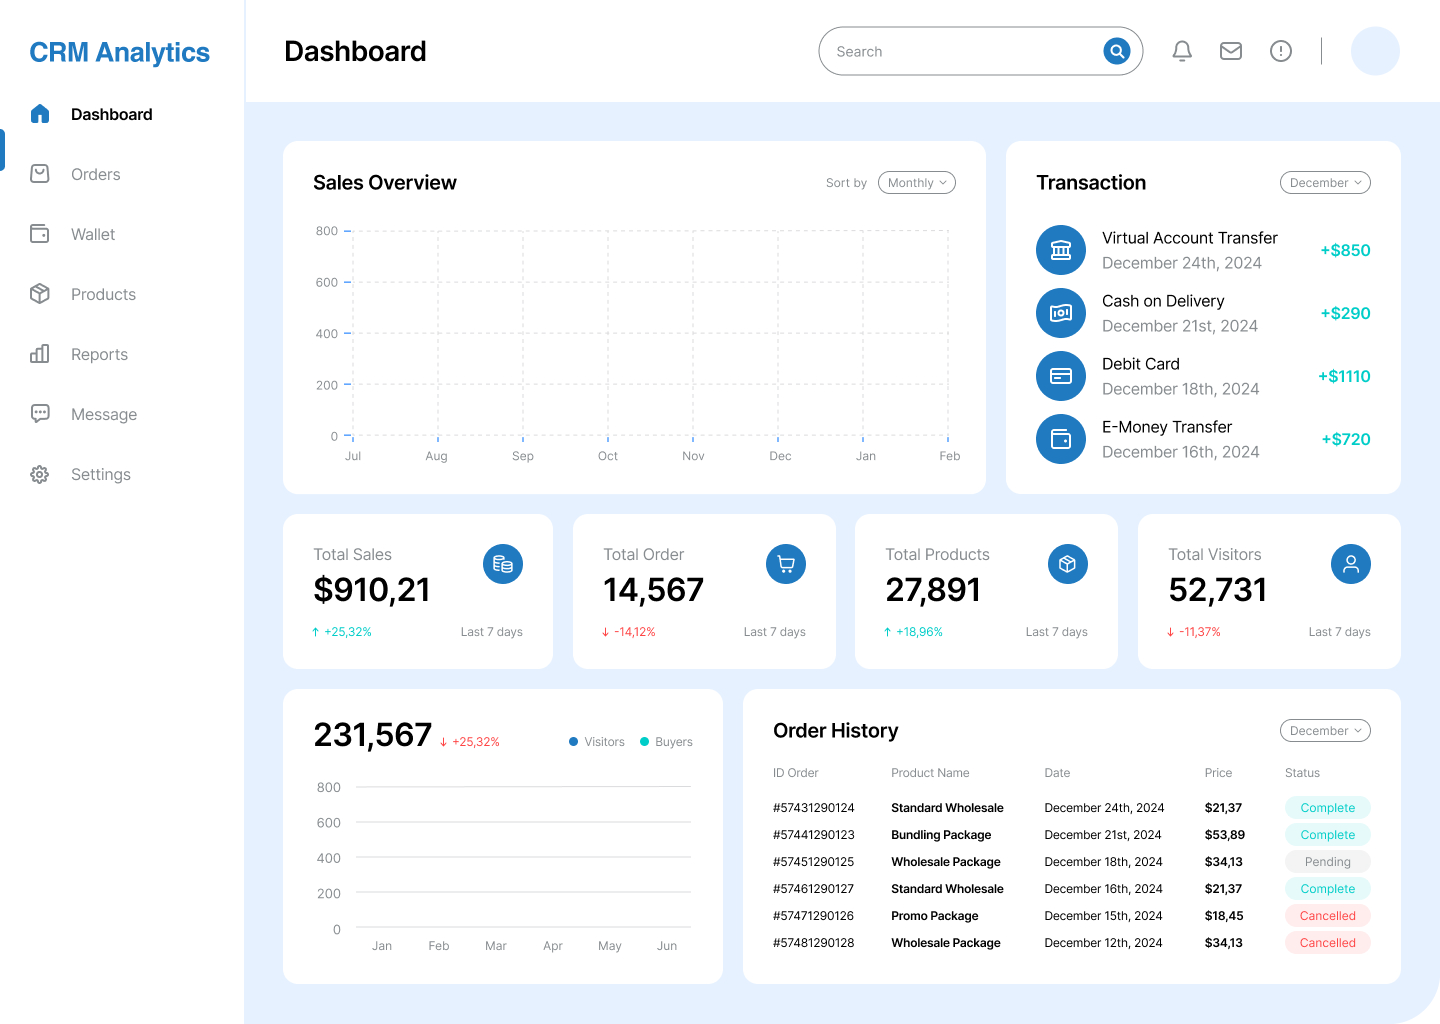Open the mail envelope icon

click(x=1231, y=51)
